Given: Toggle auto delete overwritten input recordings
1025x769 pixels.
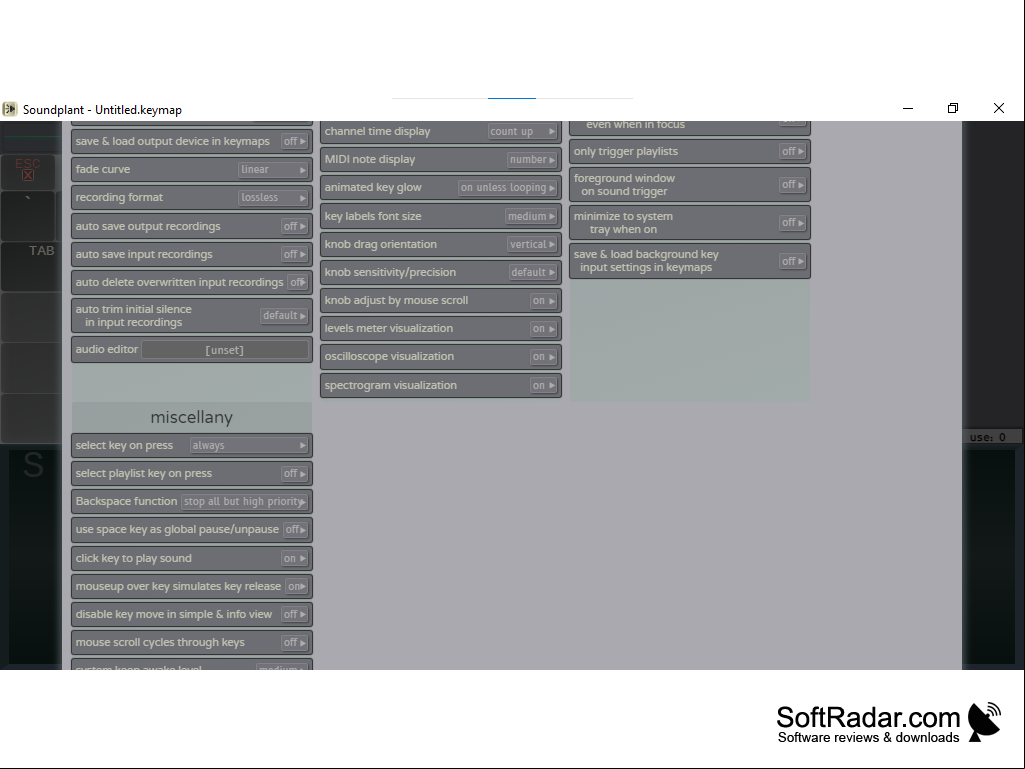Looking at the screenshot, I should pos(297,282).
